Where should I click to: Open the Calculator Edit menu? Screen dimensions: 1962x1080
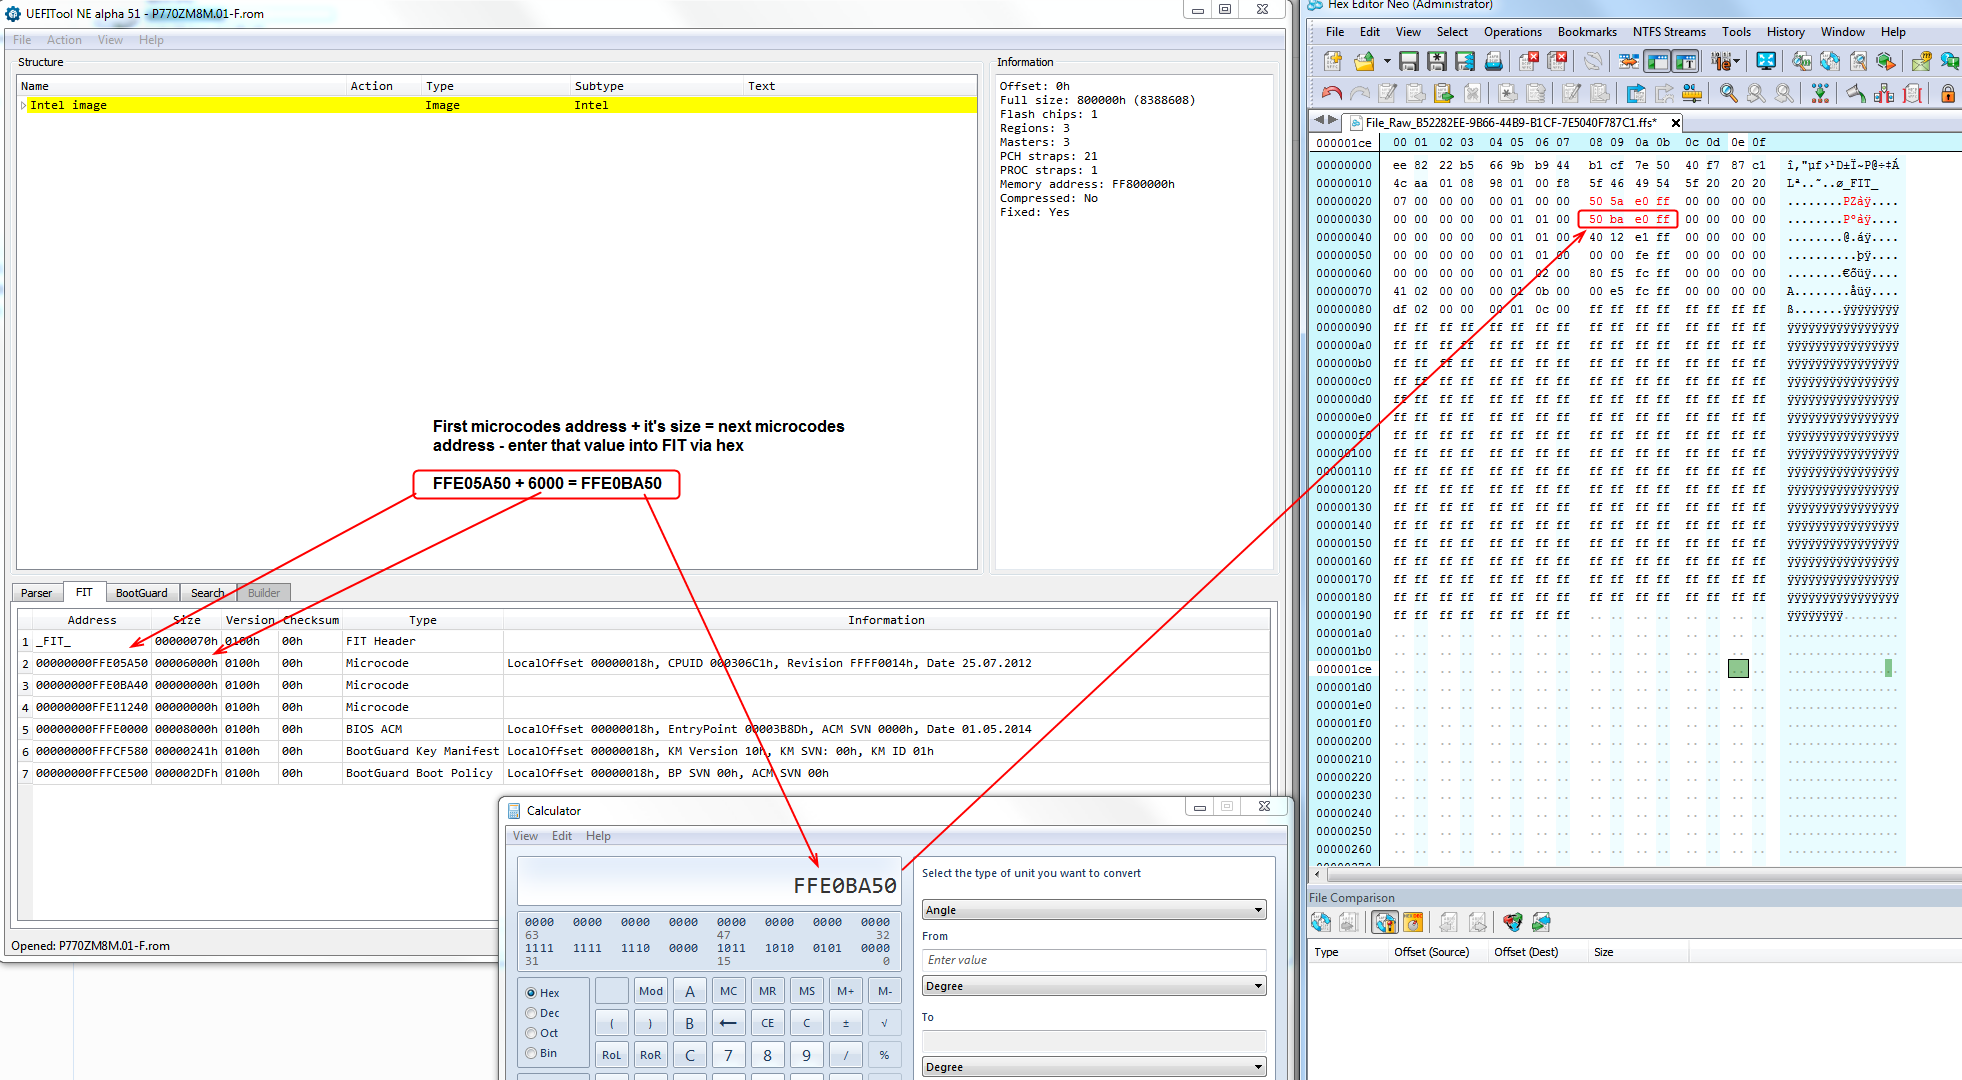click(562, 836)
